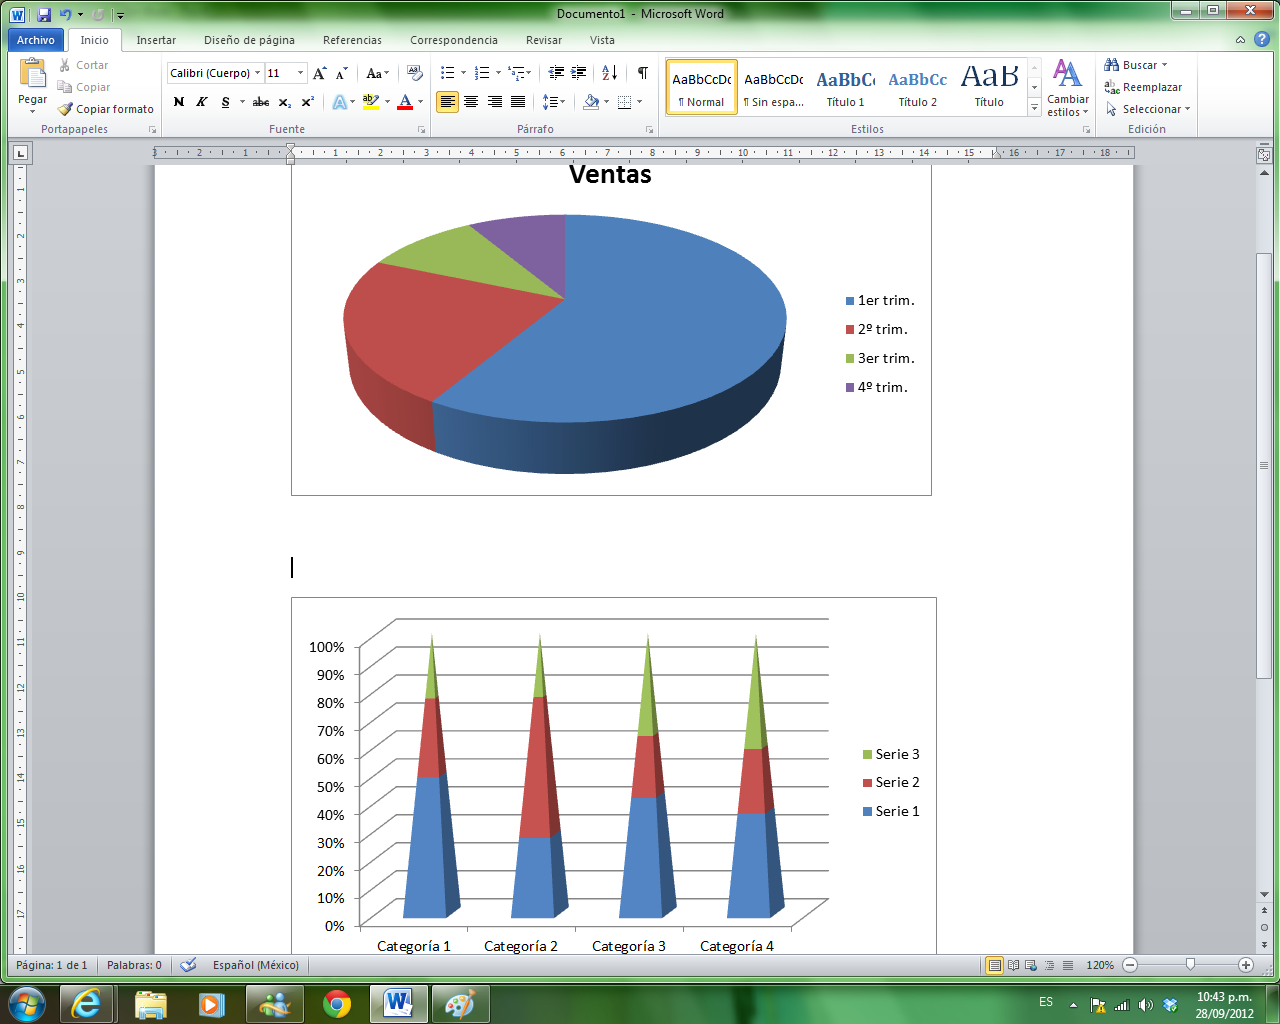Undo the last action
Screen dimensions: 1280x1024
65,14
